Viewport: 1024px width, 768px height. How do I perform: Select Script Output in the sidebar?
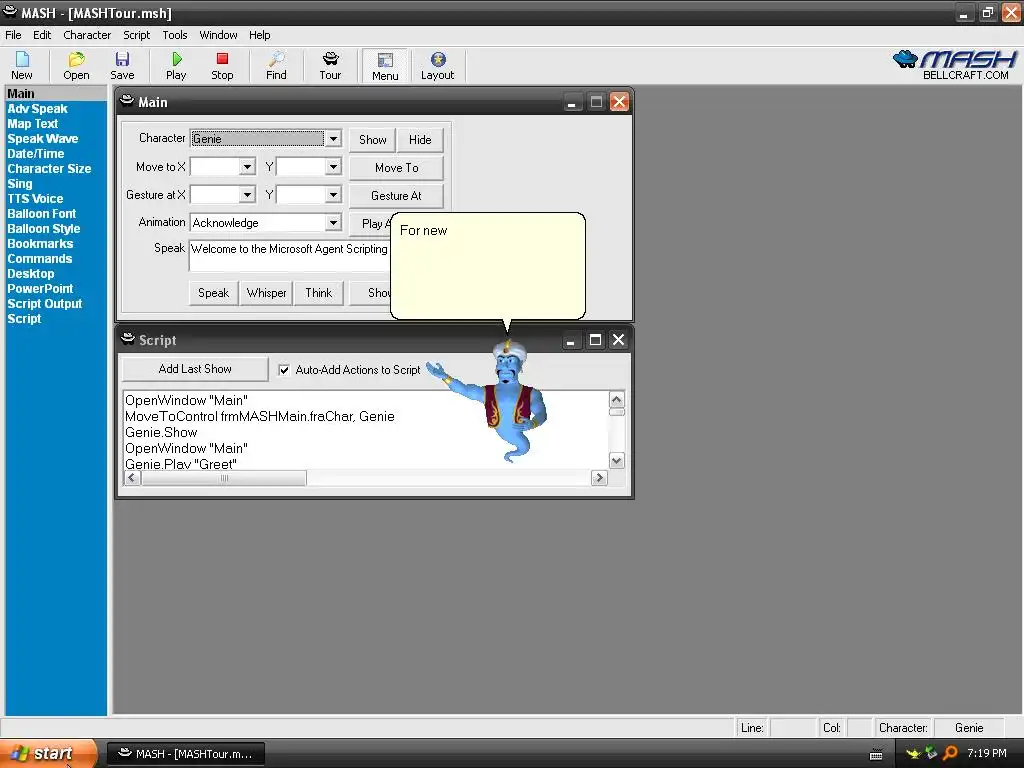tap(44, 304)
